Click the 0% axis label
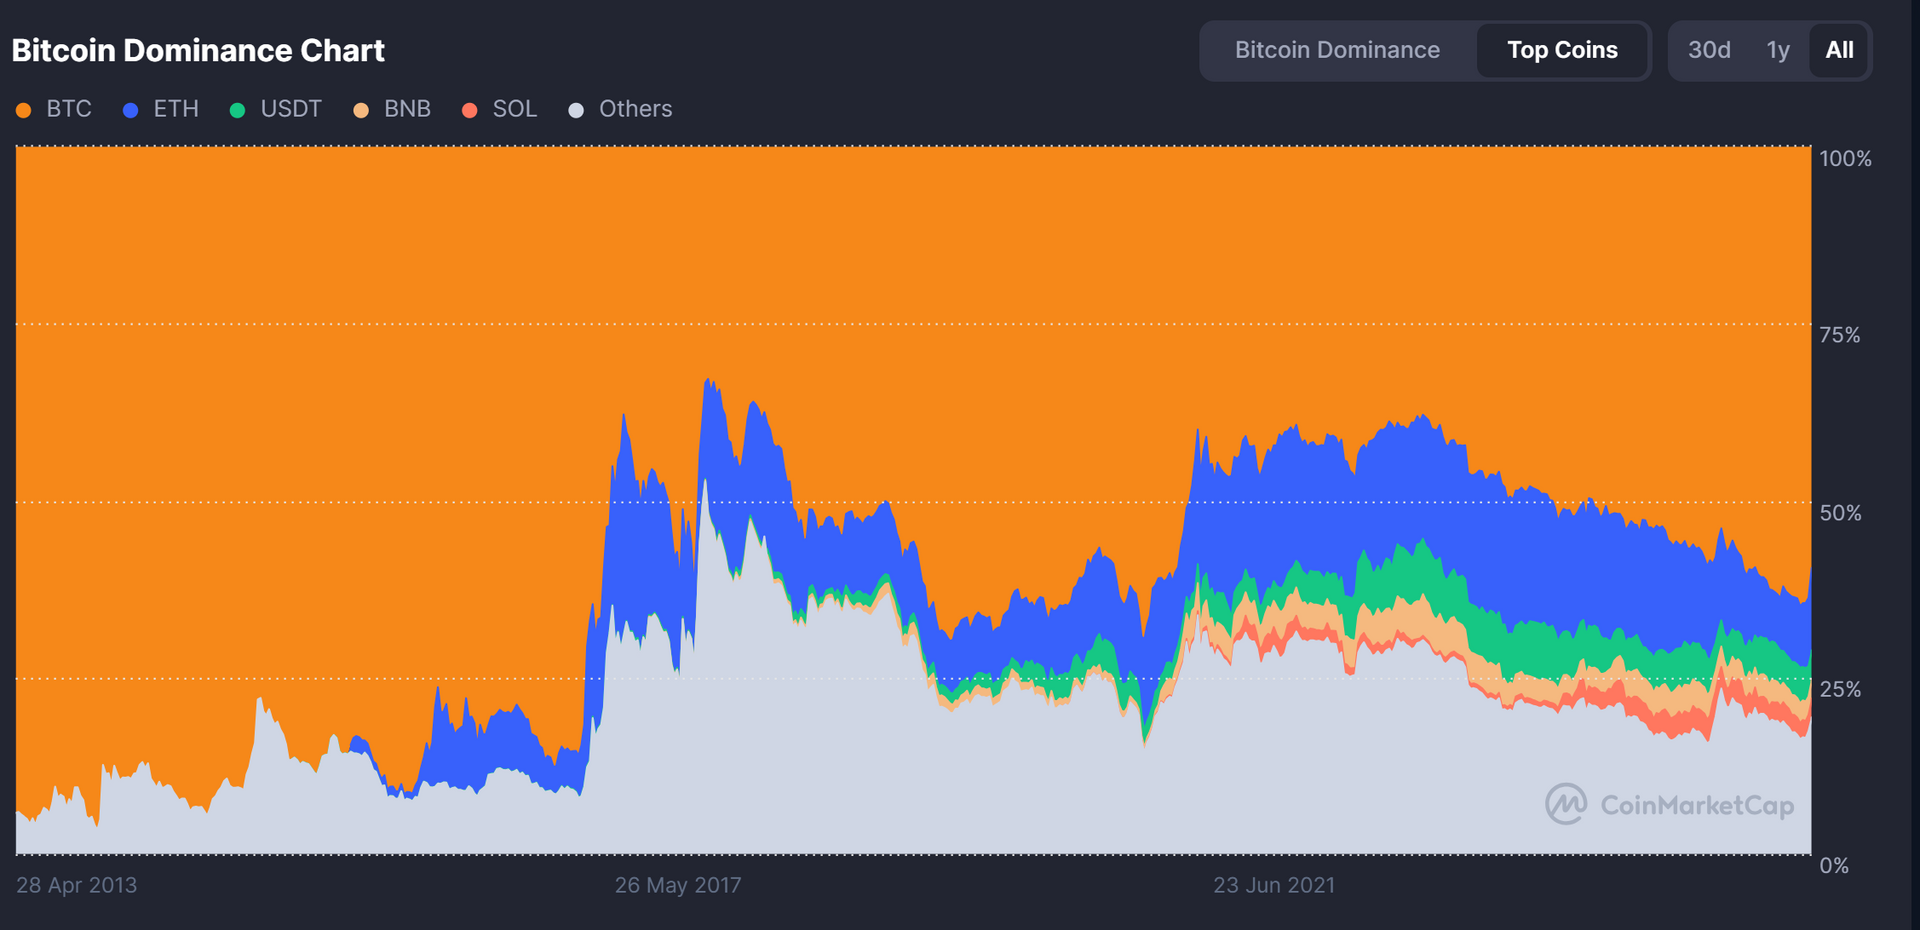The height and width of the screenshot is (930, 1920). click(1834, 866)
